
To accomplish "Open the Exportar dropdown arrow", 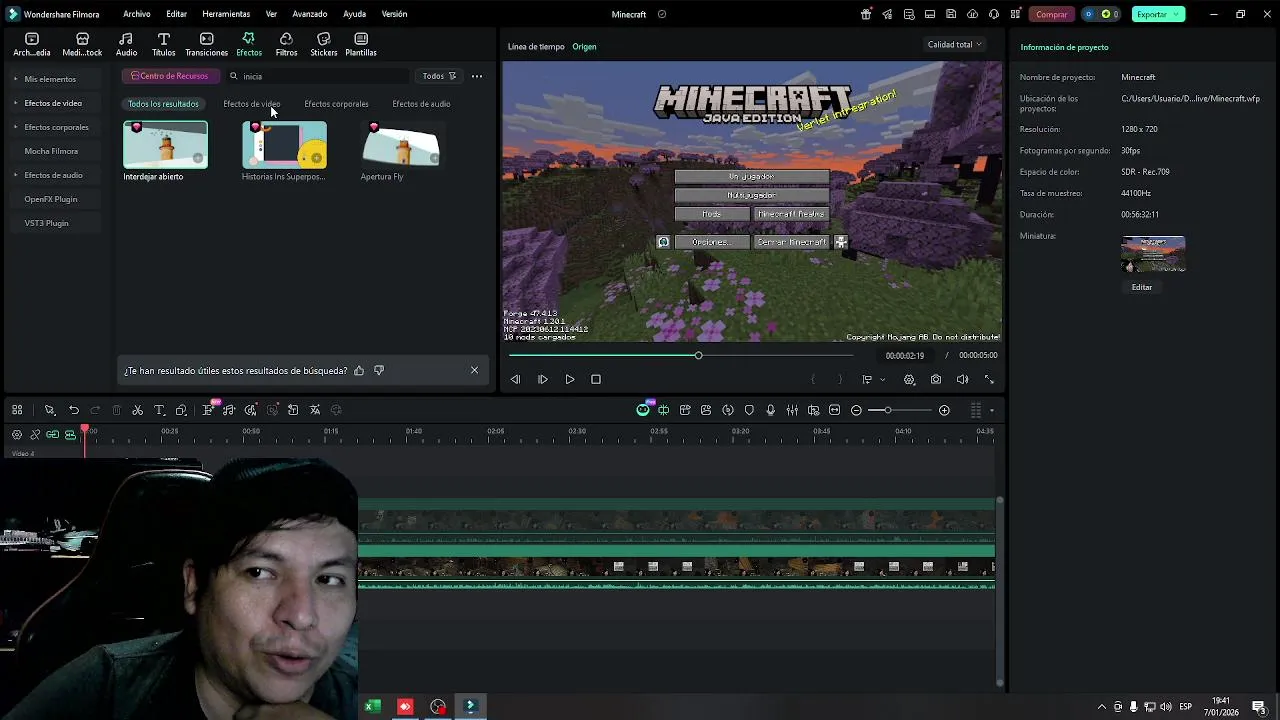I will (x=1177, y=14).
